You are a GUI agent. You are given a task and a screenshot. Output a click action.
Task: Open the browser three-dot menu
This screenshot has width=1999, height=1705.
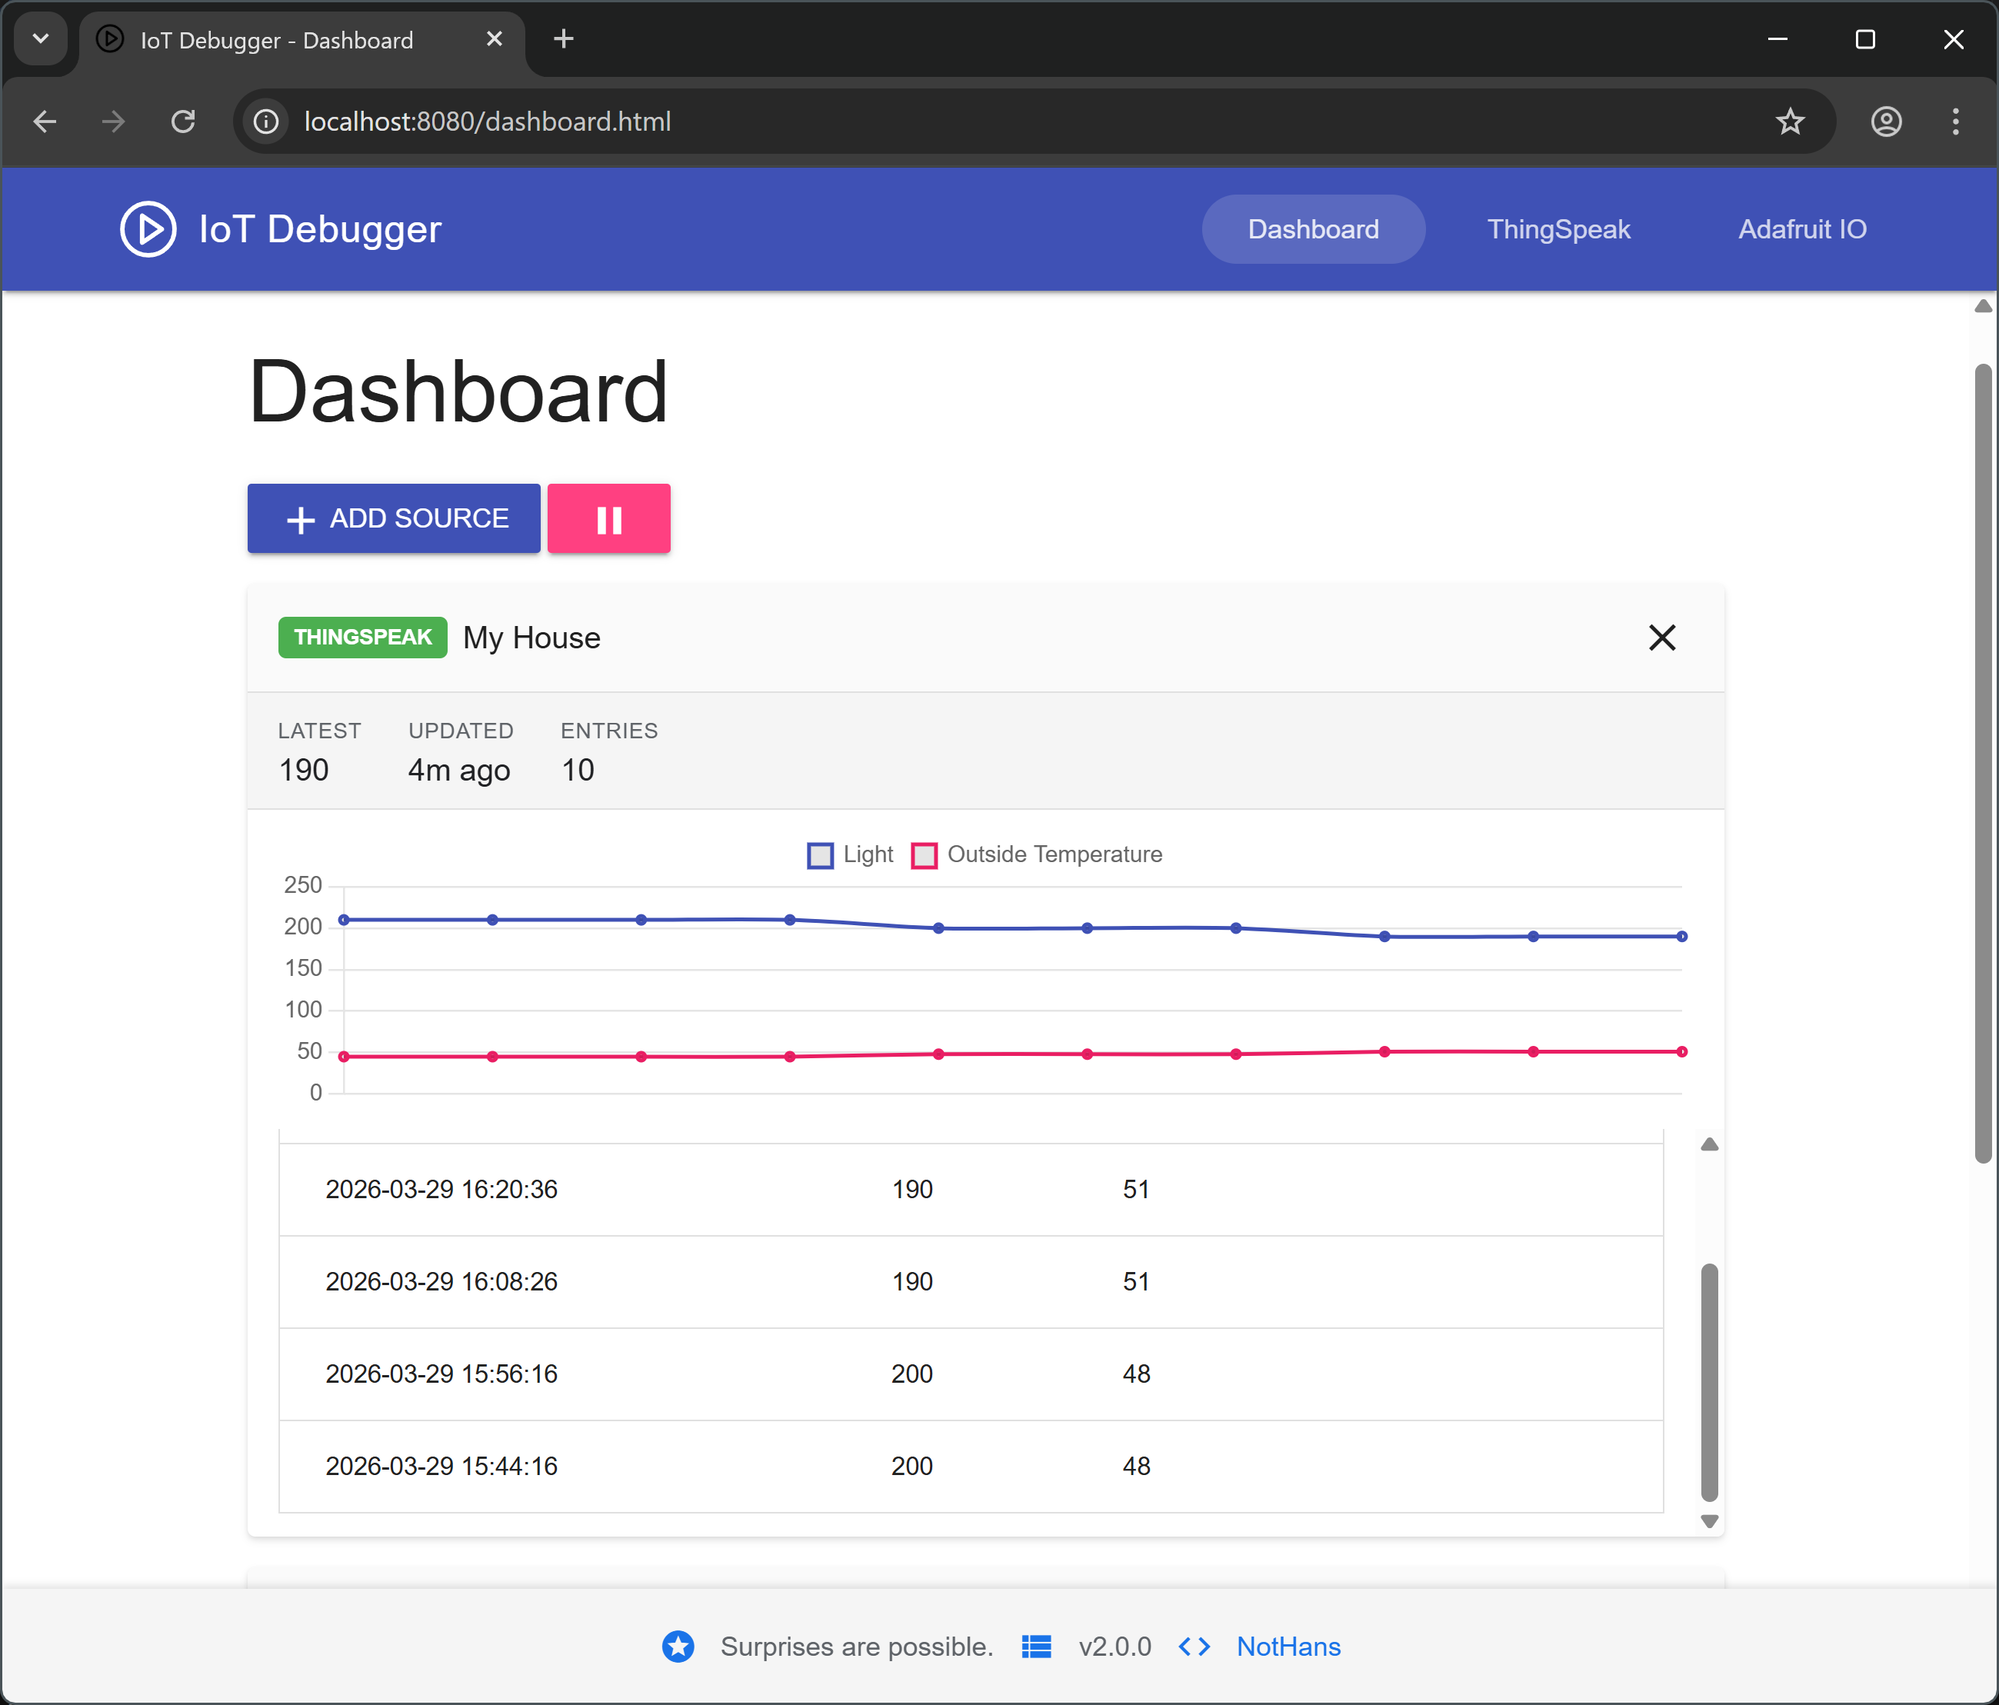pos(1956,121)
